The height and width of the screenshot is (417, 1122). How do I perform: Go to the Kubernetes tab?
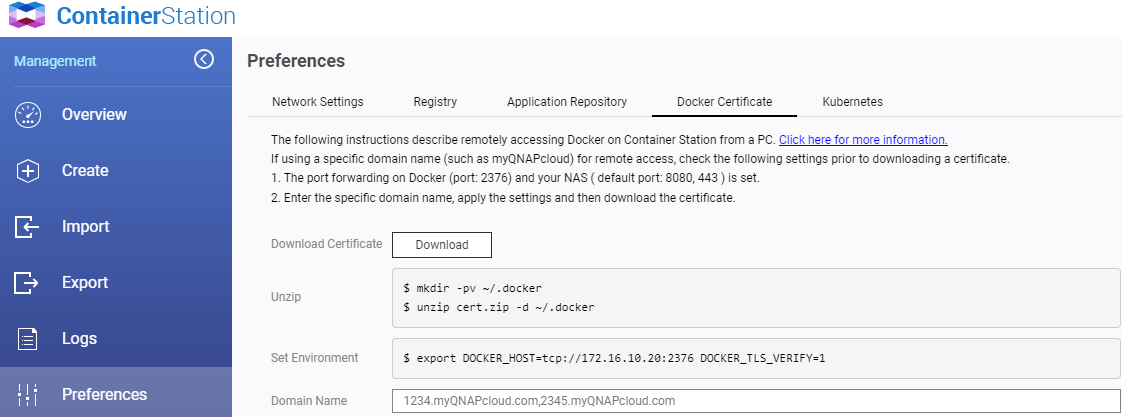(852, 102)
